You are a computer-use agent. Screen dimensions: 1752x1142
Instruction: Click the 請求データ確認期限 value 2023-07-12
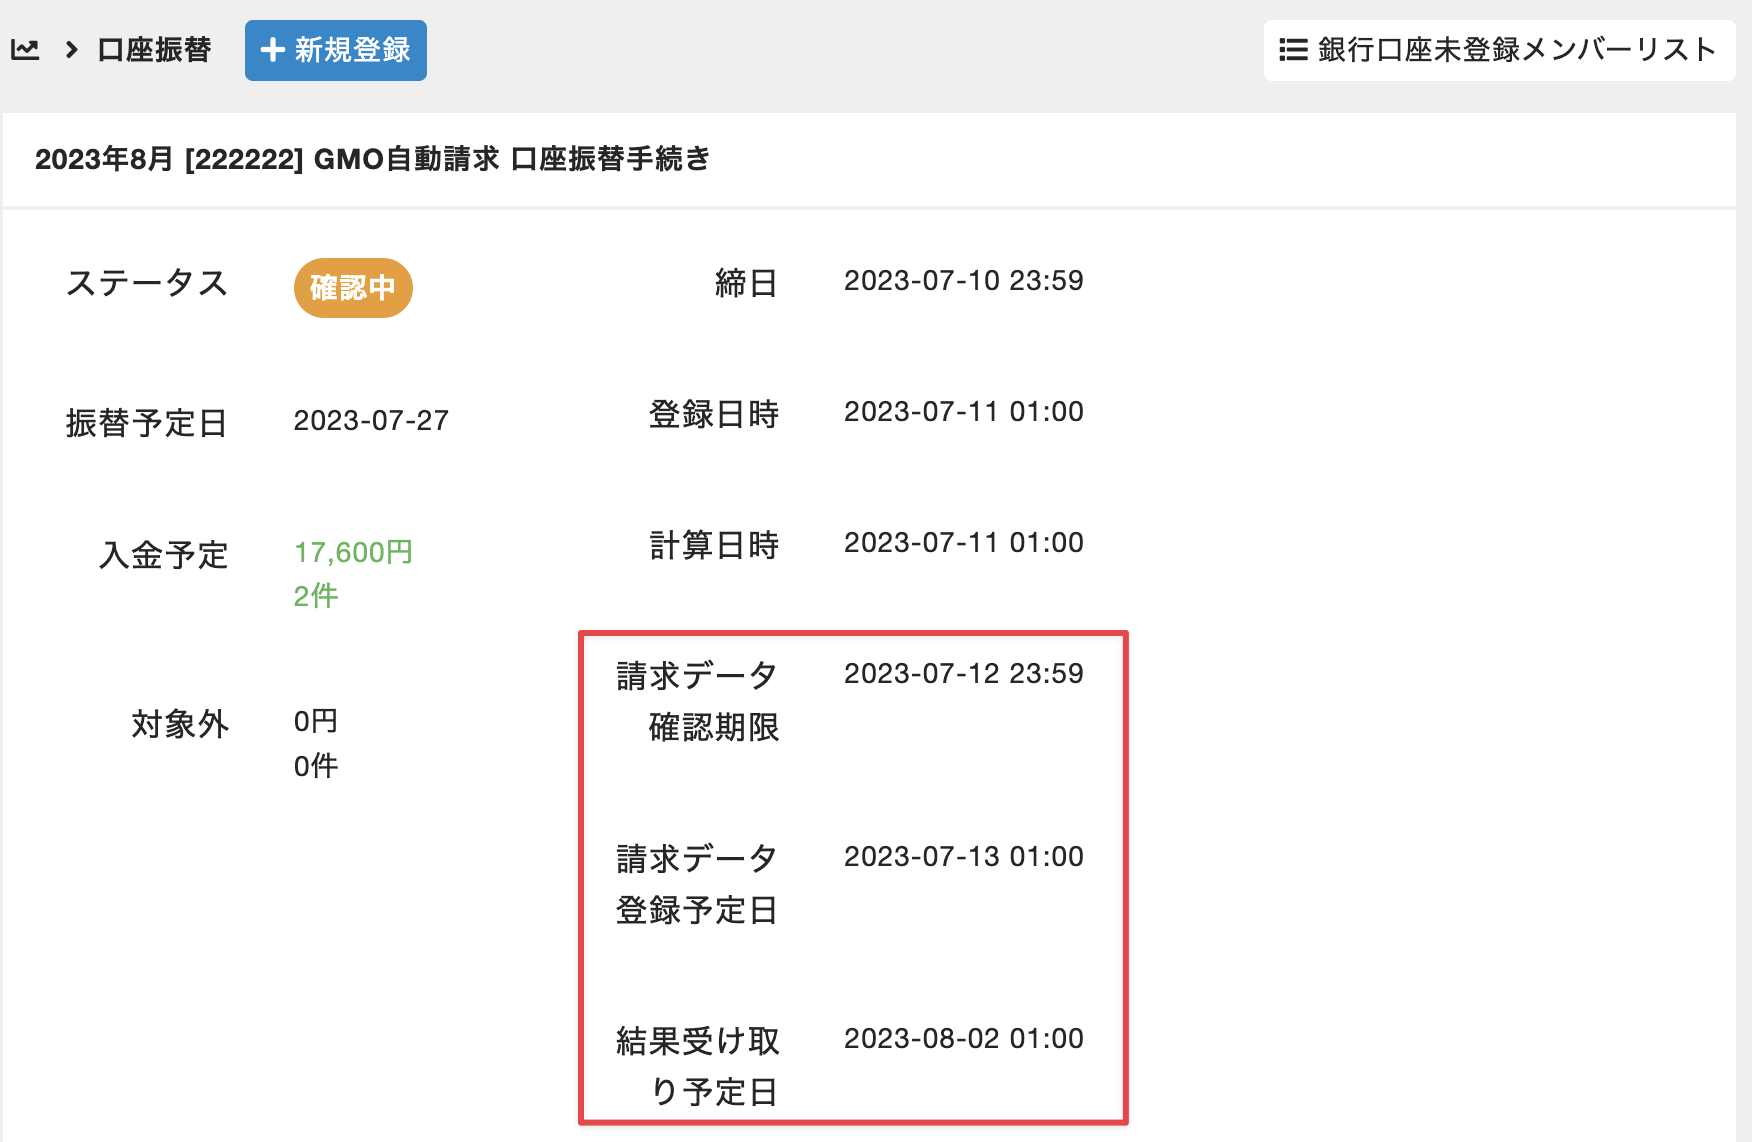(963, 674)
